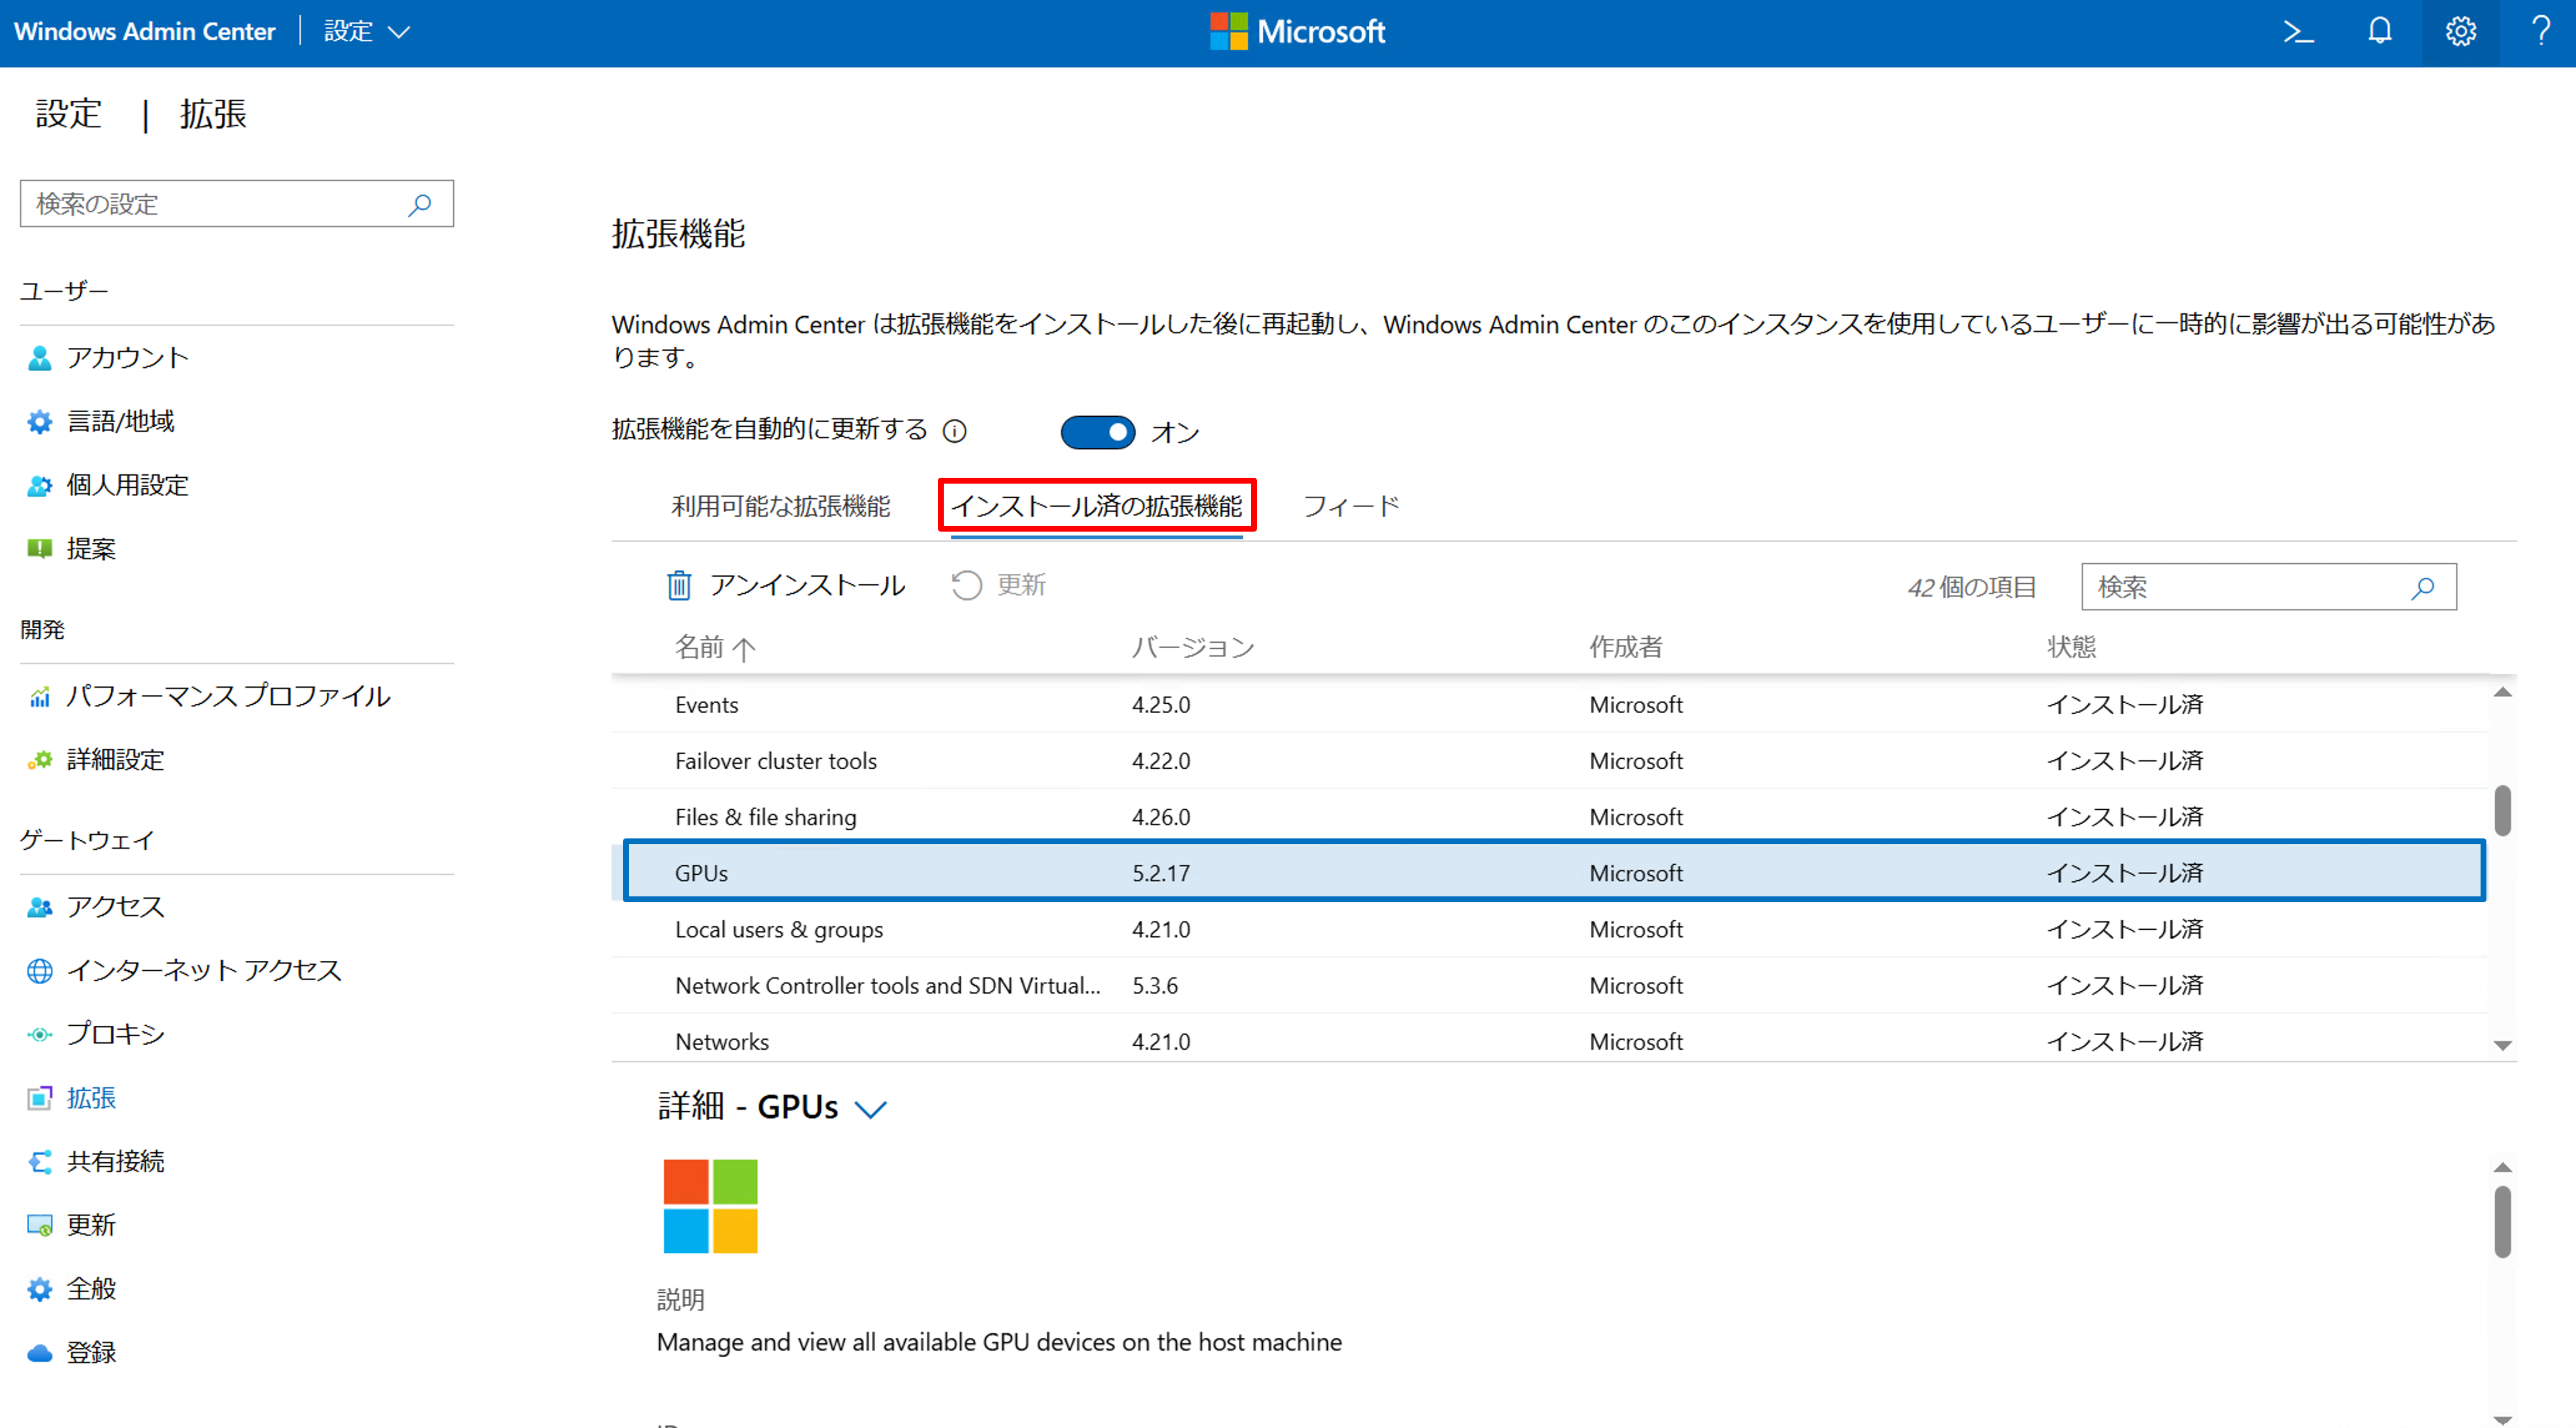Open アクセス in the gateway section

tap(116, 907)
